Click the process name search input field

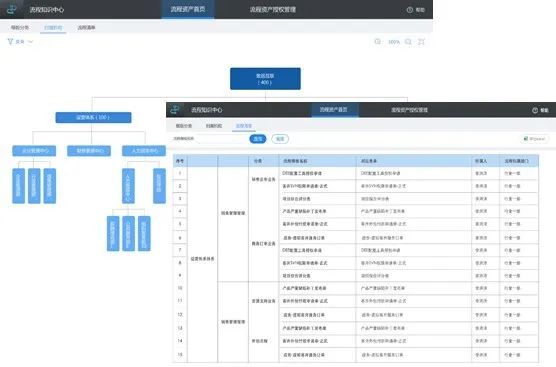(222, 139)
